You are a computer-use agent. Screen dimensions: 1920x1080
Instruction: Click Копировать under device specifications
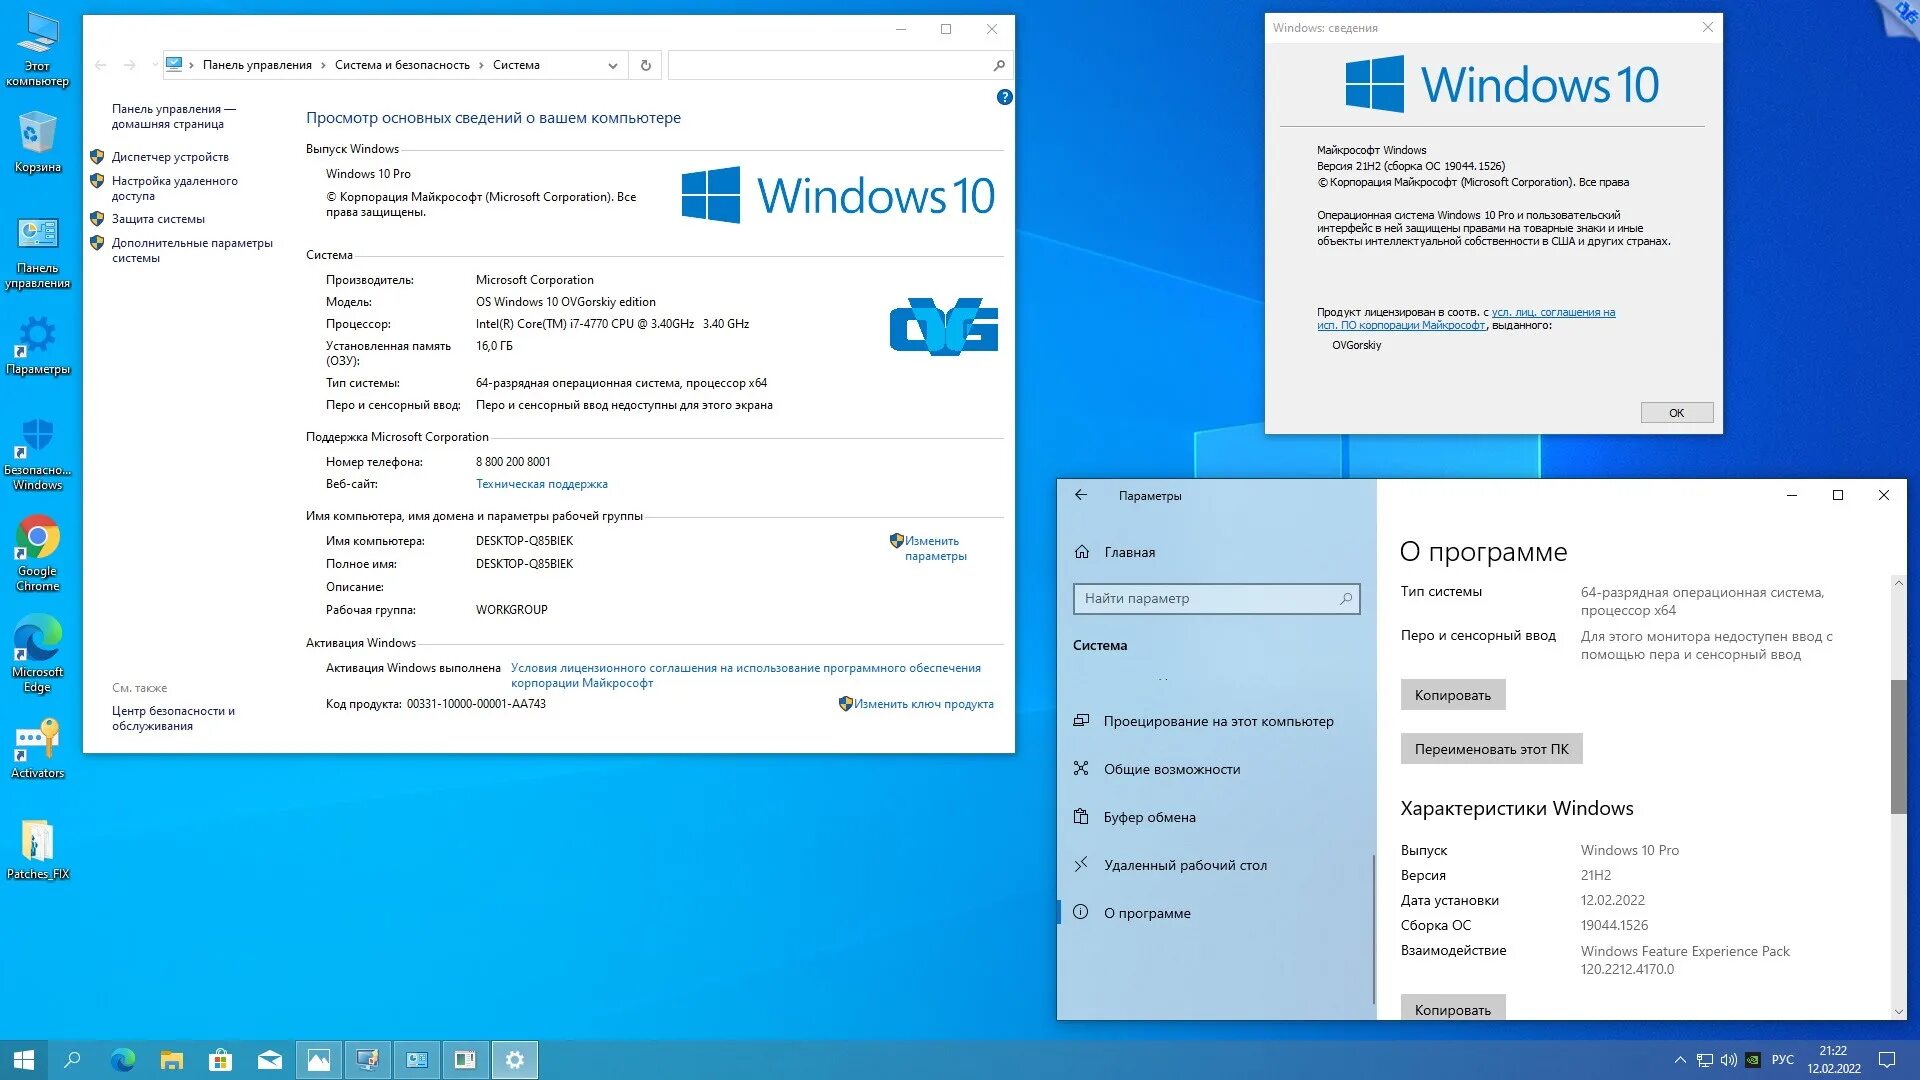point(1452,695)
